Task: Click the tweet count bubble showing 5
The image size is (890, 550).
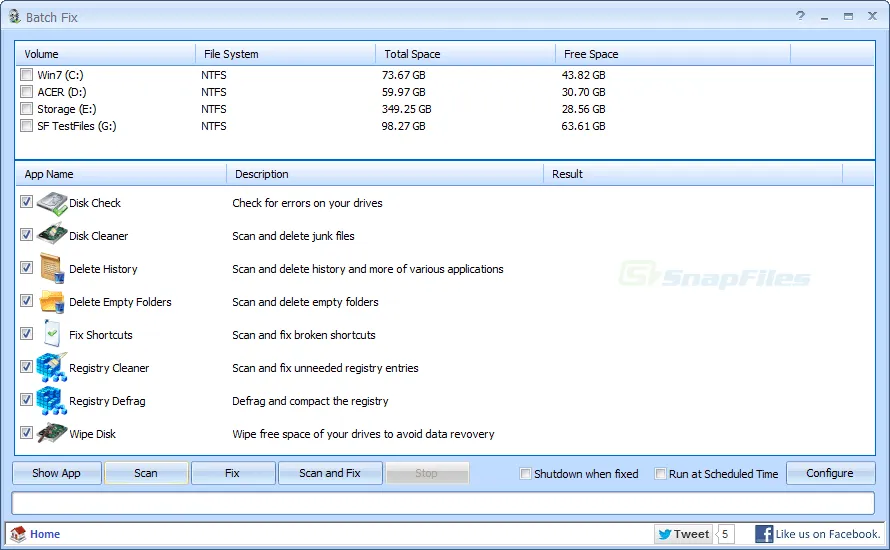Action: pos(725,534)
